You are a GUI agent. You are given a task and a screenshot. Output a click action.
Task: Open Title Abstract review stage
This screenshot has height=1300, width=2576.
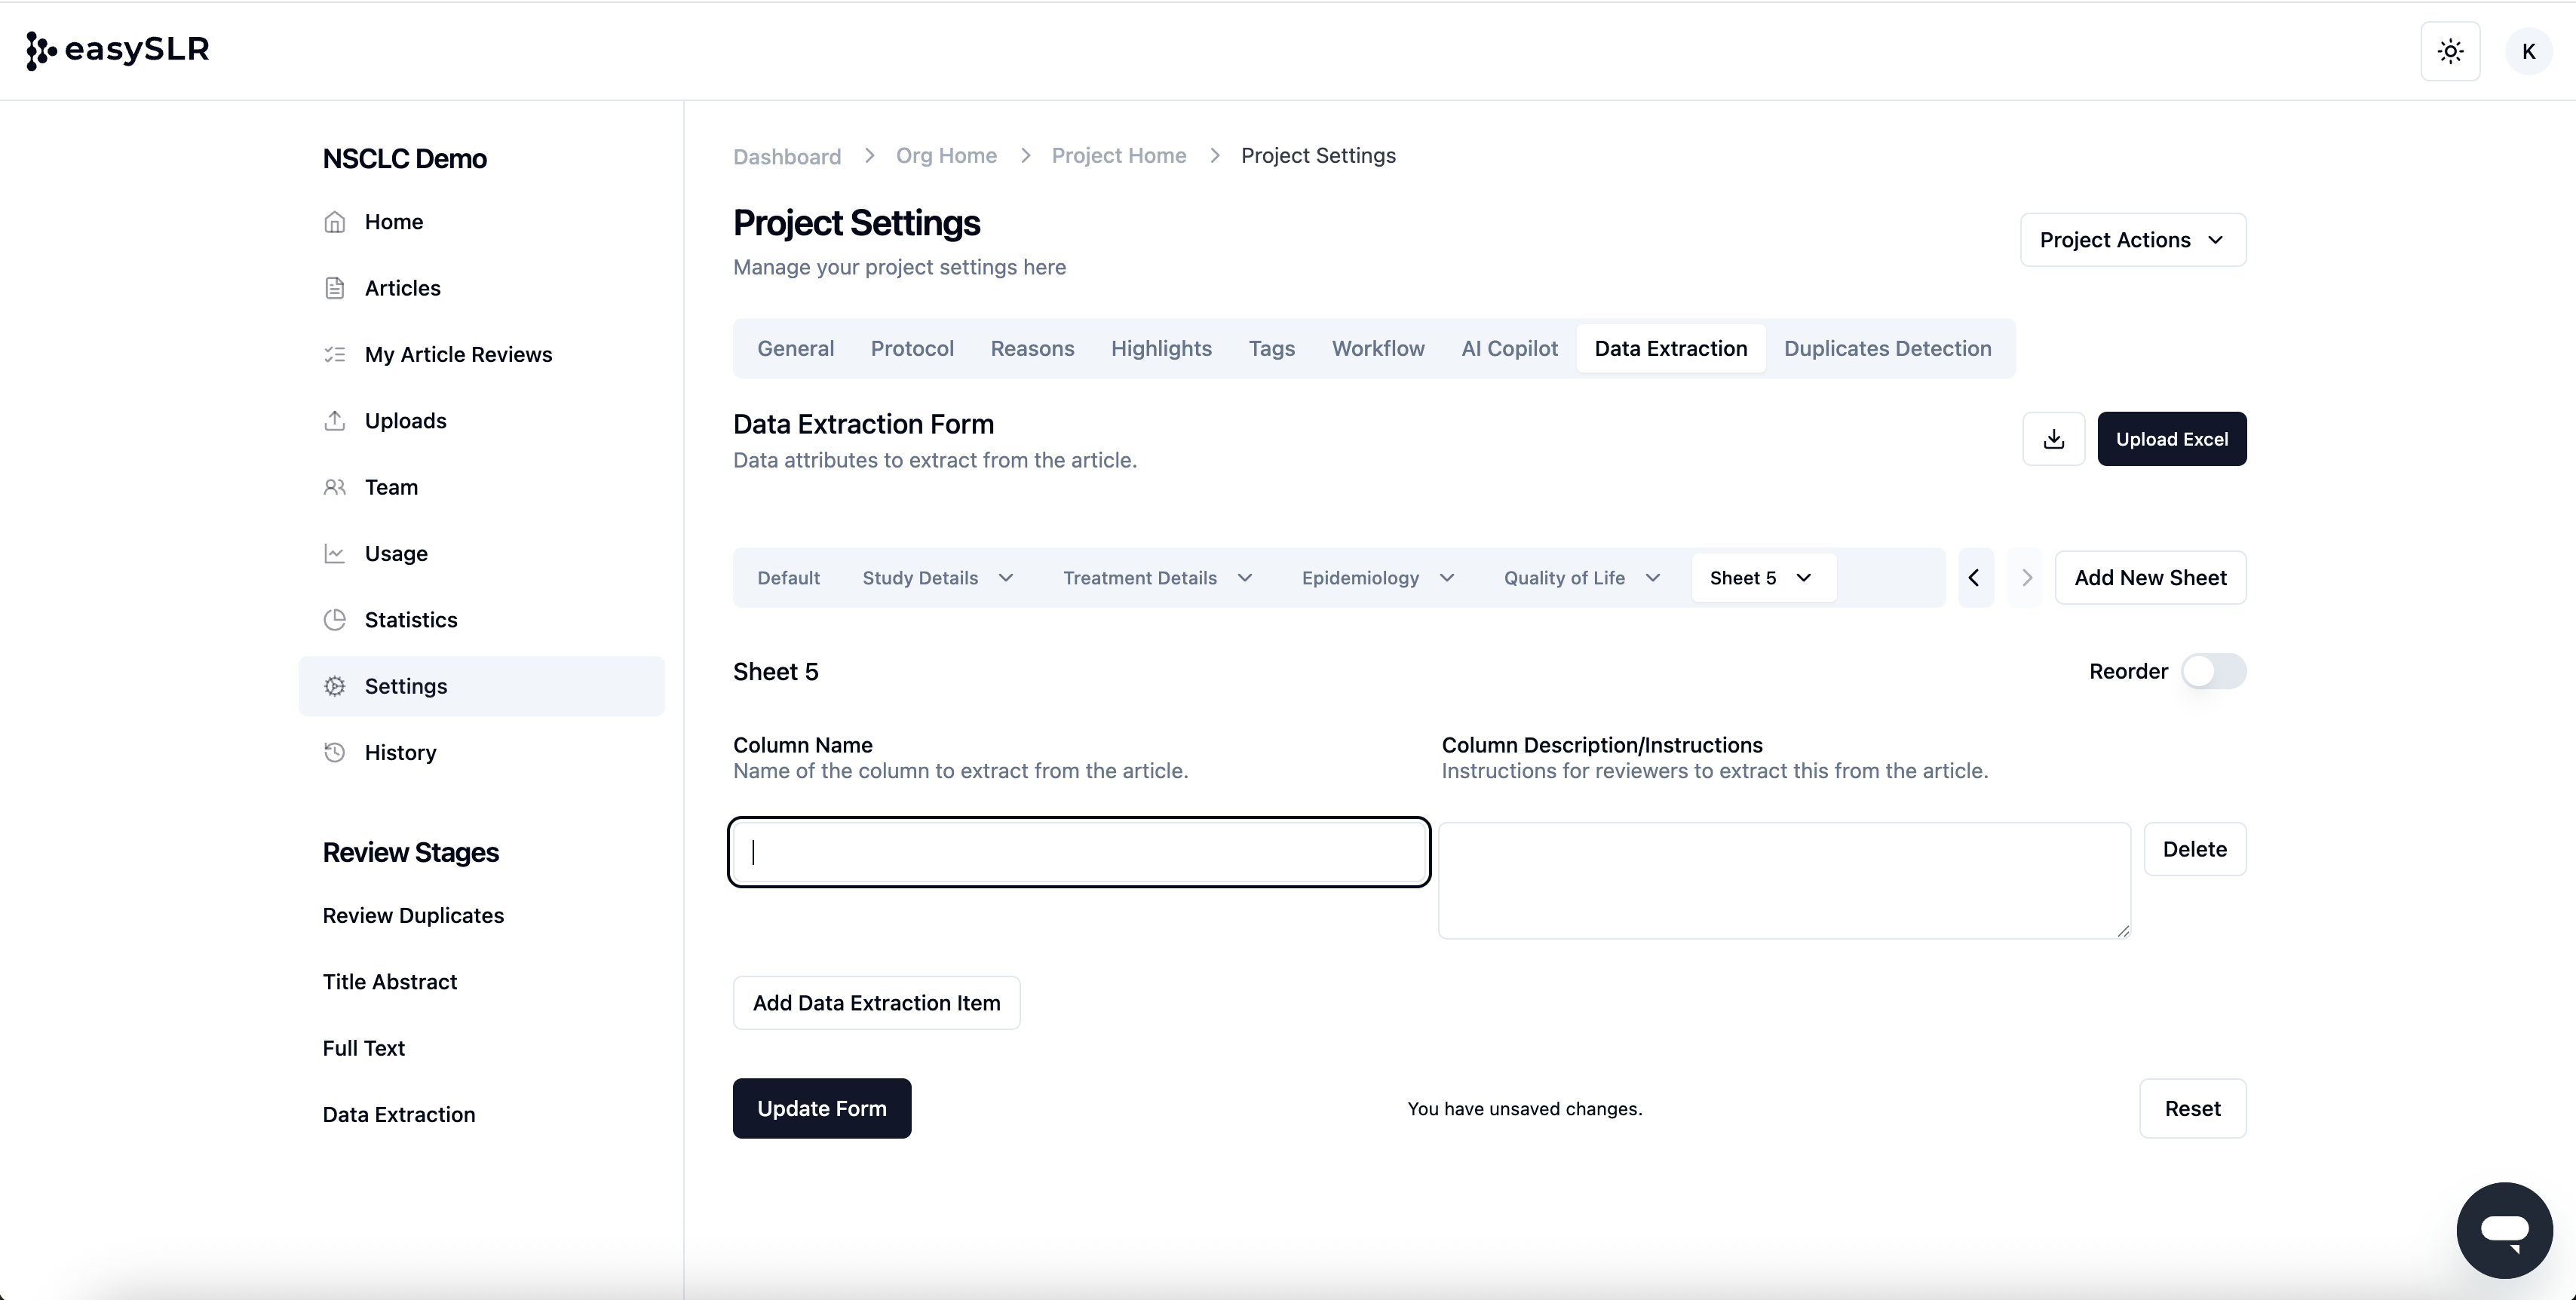(390, 982)
